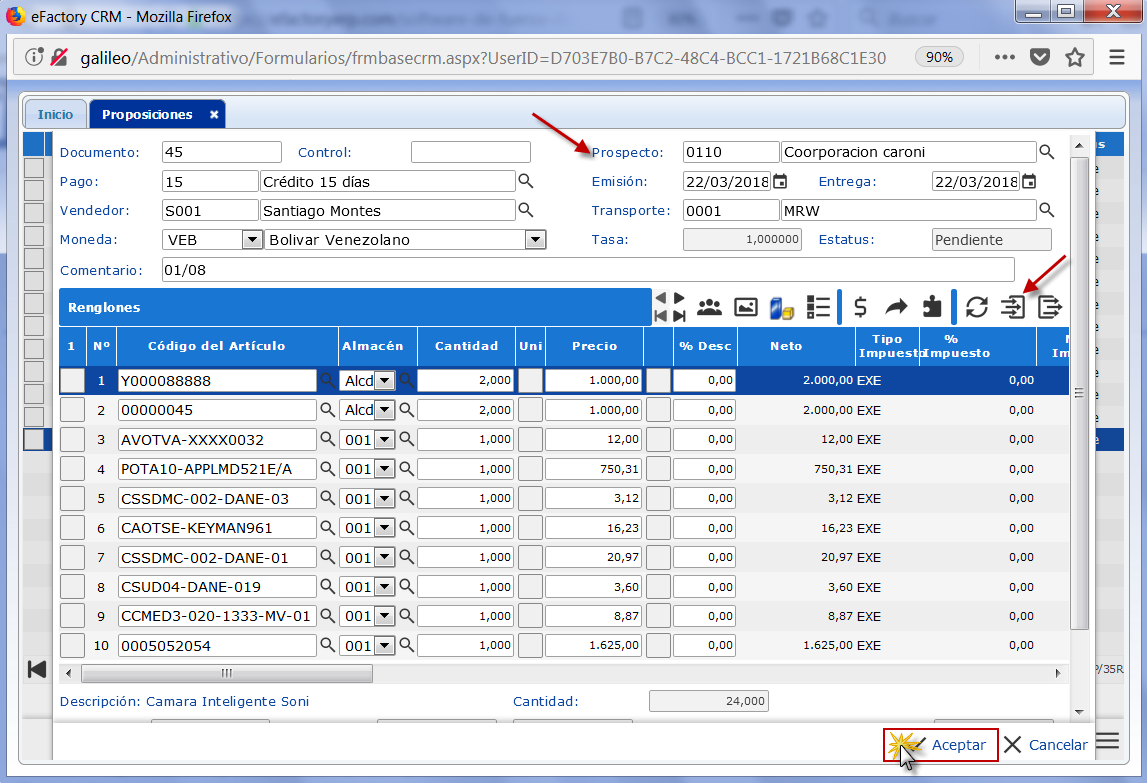Click the horizontal scrollbar under the grid
1147x783 pixels.
[226, 673]
